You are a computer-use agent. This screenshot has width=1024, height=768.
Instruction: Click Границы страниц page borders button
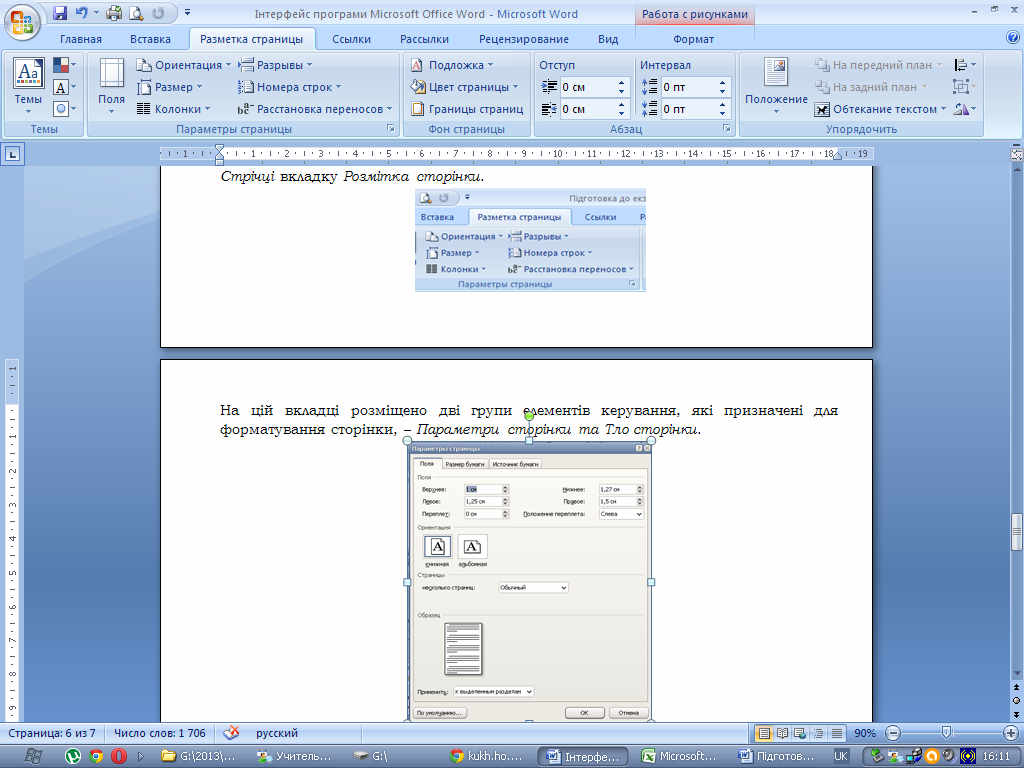pyautogui.click(x=467, y=109)
